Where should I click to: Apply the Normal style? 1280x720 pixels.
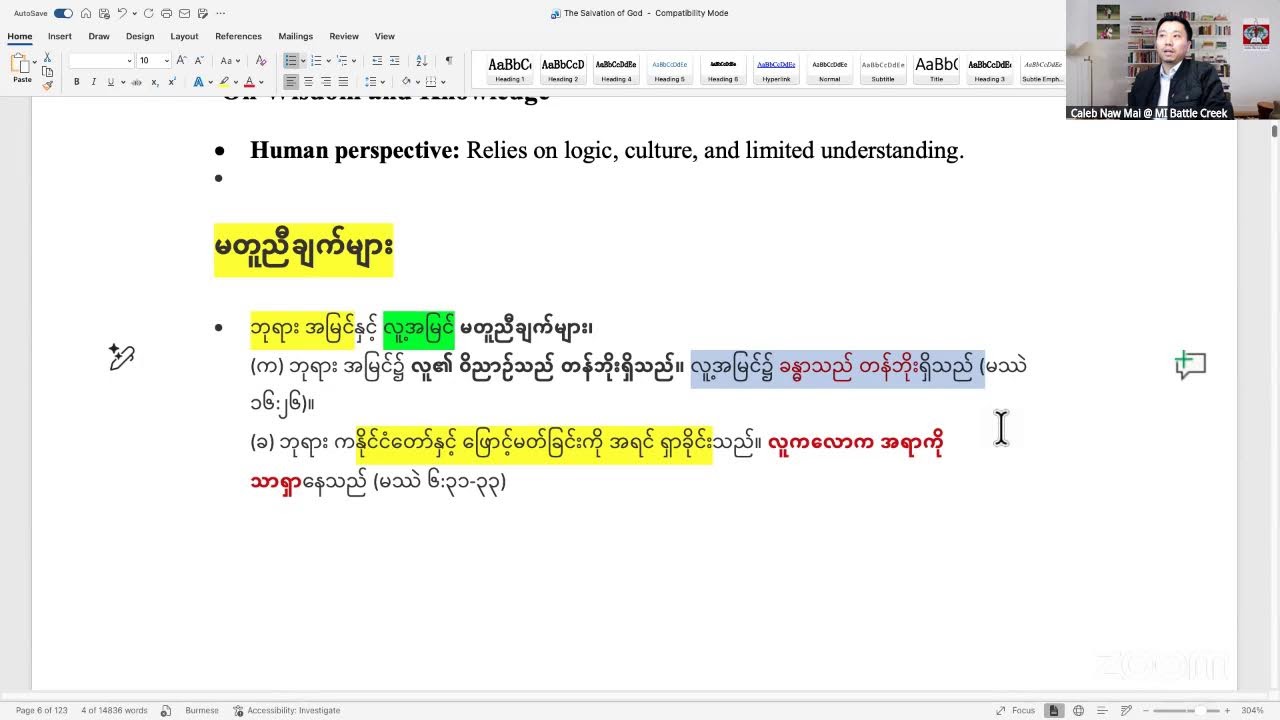[x=829, y=69]
